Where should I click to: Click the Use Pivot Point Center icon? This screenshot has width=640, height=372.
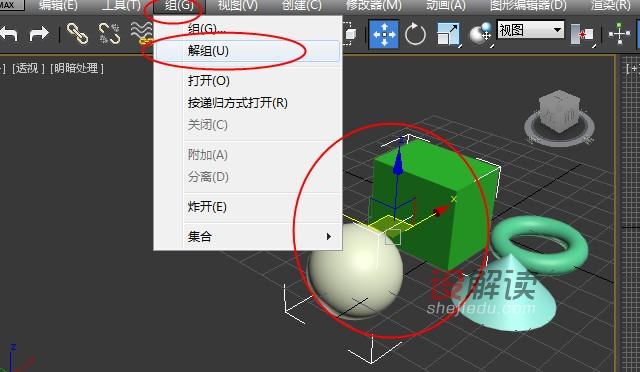pos(582,34)
